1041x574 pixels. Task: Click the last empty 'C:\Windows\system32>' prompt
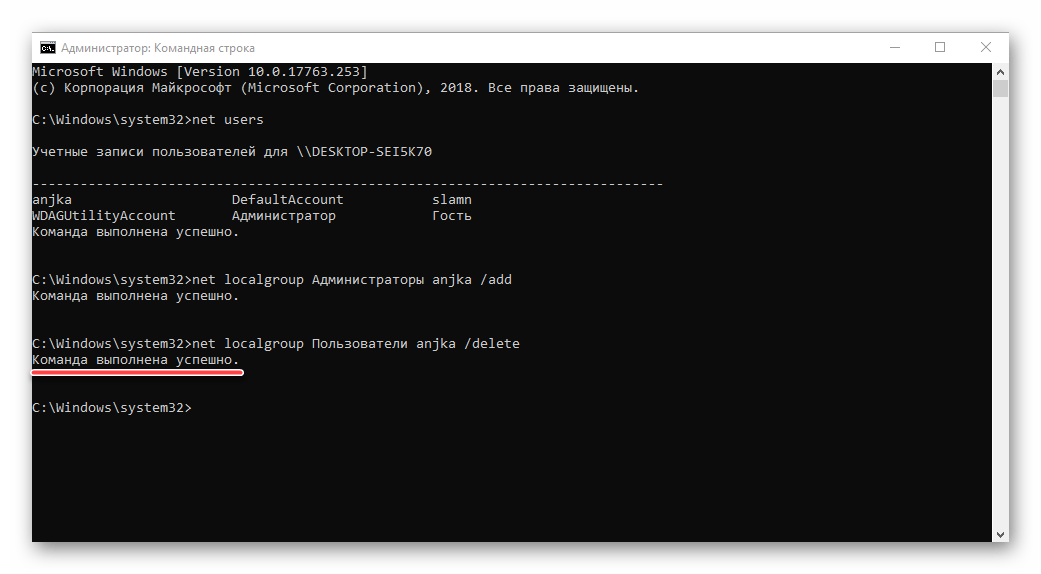111,408
